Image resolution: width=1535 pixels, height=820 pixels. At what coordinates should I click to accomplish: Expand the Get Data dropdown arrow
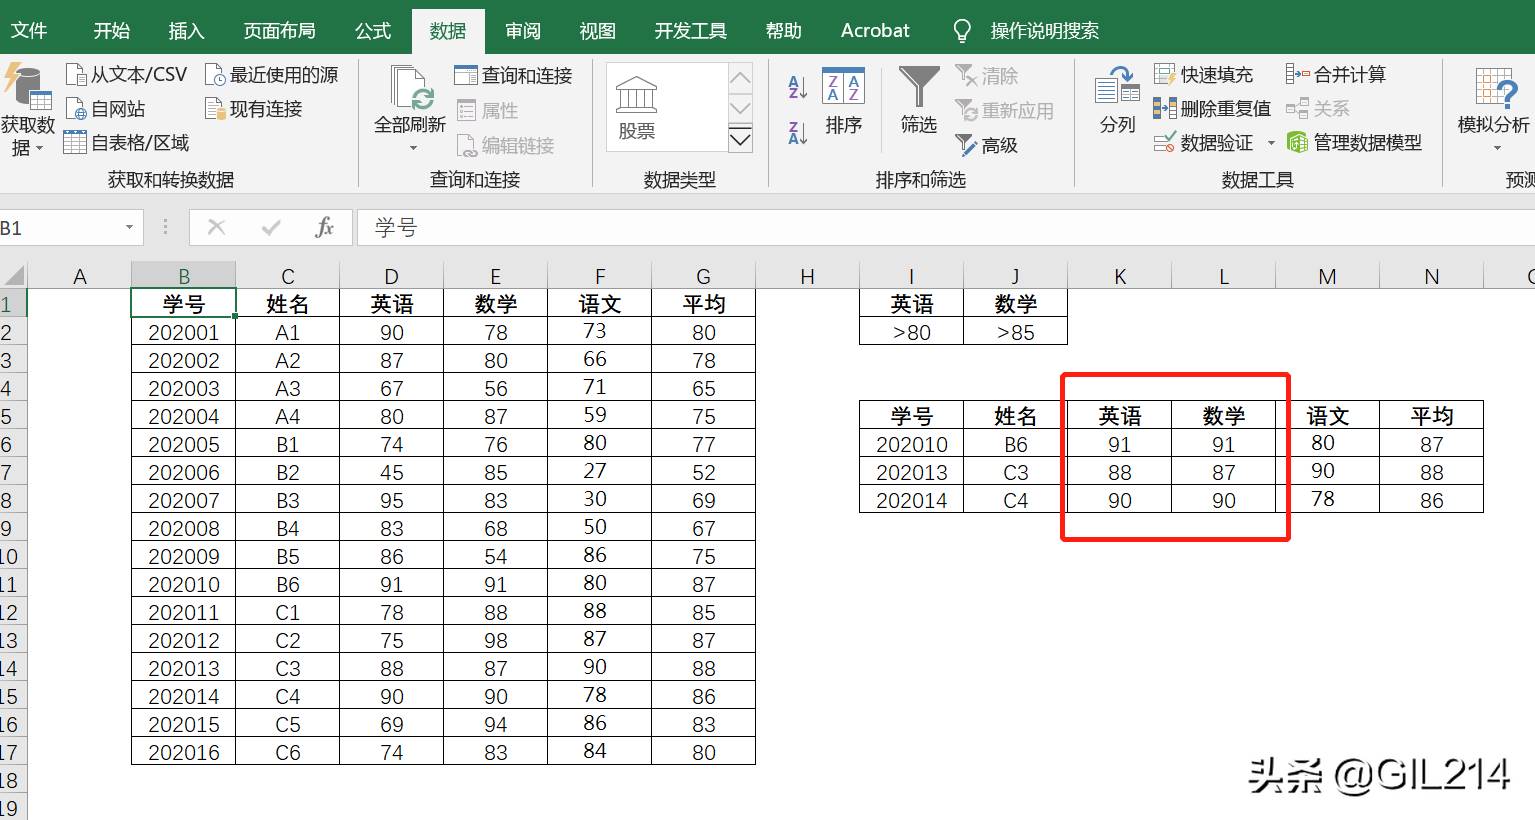click(x=40, y=149)
